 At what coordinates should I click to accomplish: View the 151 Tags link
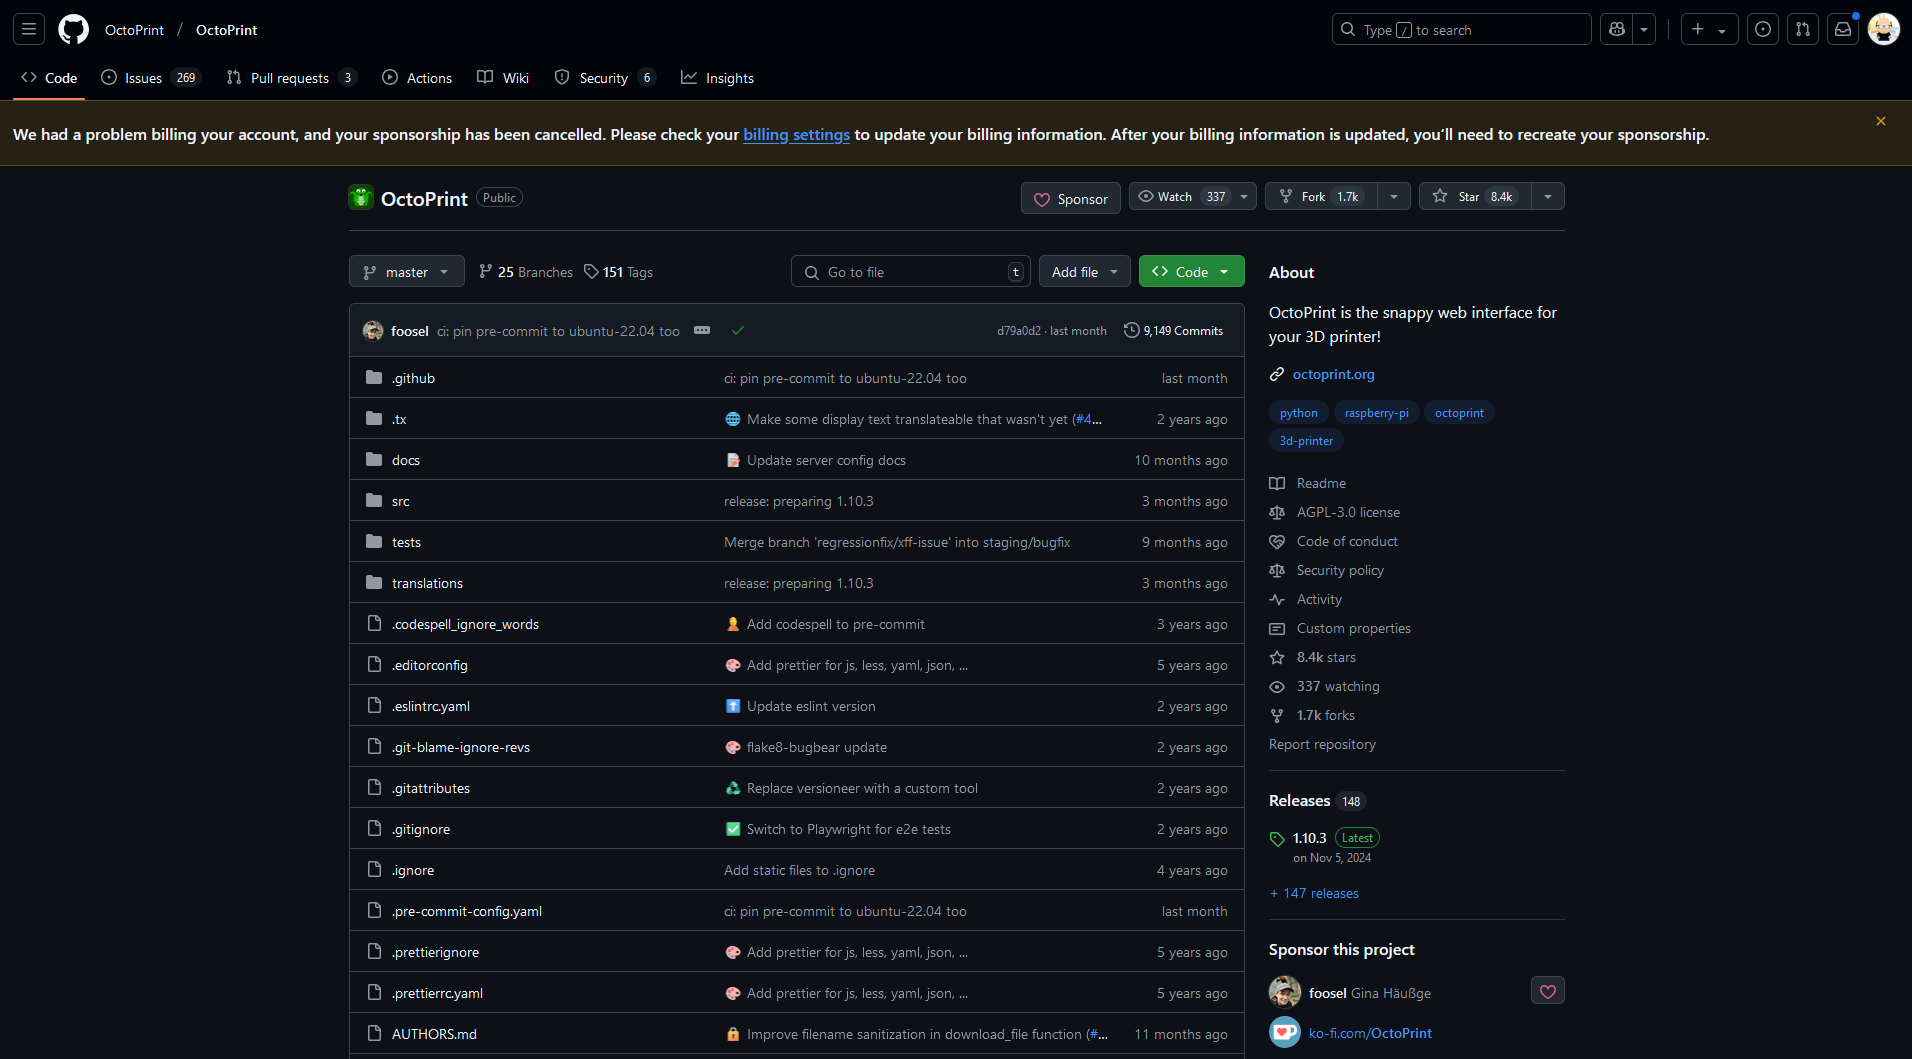tap(618, 272)
